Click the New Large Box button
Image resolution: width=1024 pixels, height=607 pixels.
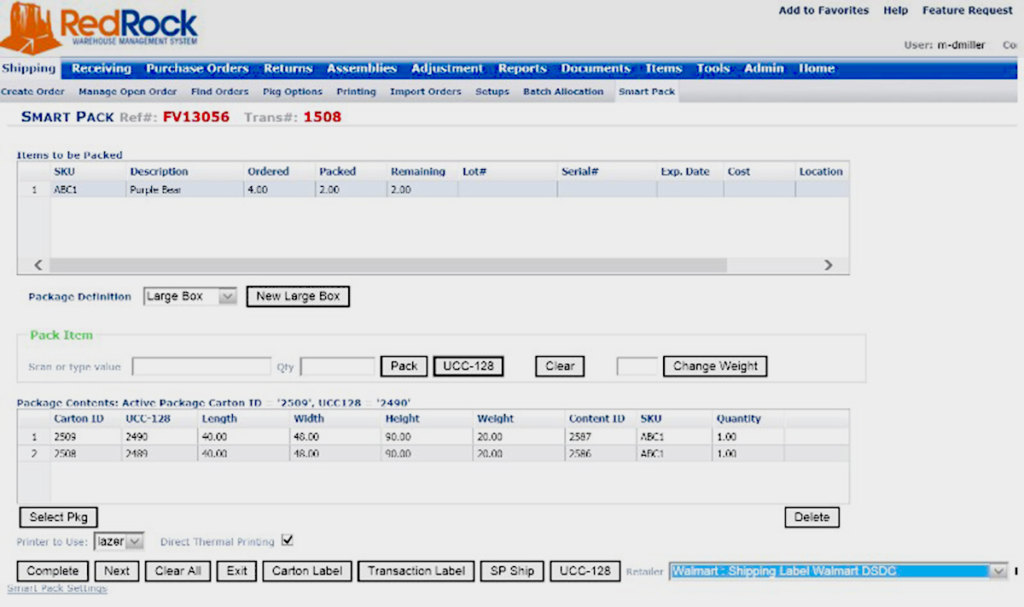coord(297,296)
